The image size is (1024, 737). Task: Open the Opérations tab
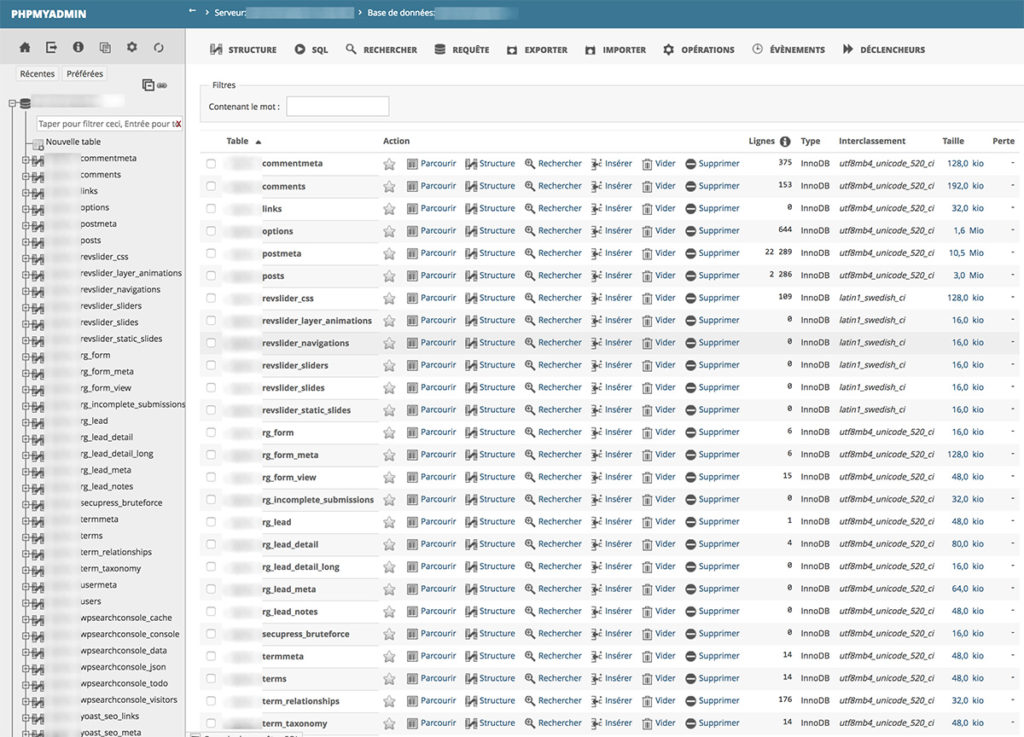click(x=698, y=50)
